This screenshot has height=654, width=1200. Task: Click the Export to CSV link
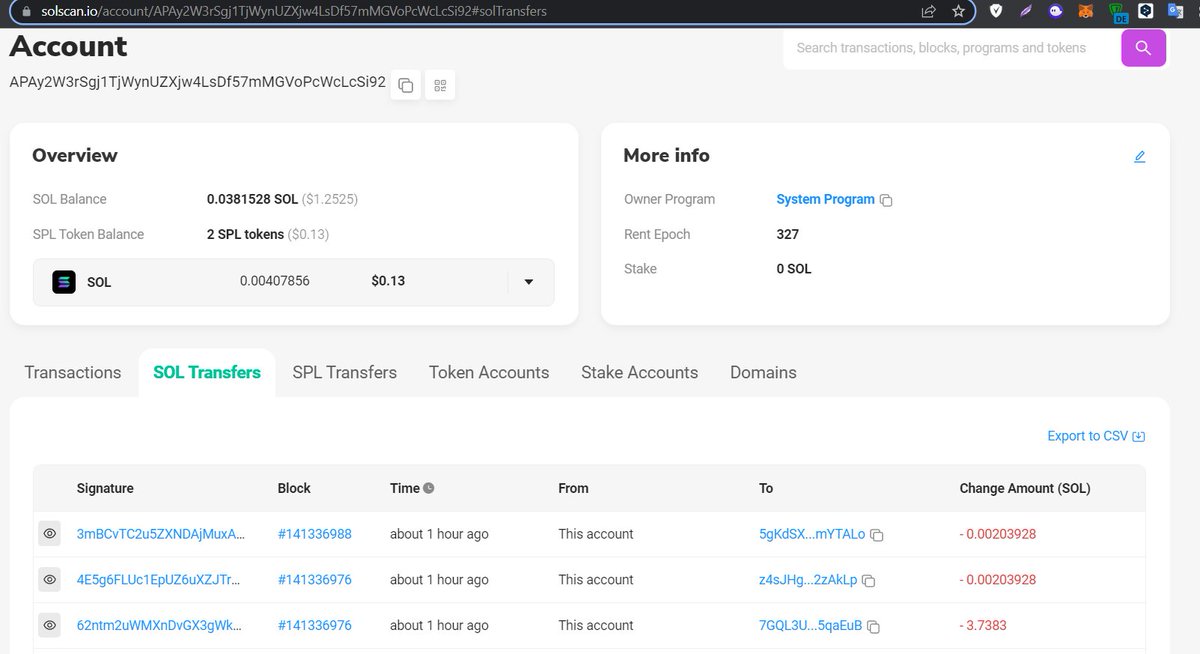[x=1096, y=436]
